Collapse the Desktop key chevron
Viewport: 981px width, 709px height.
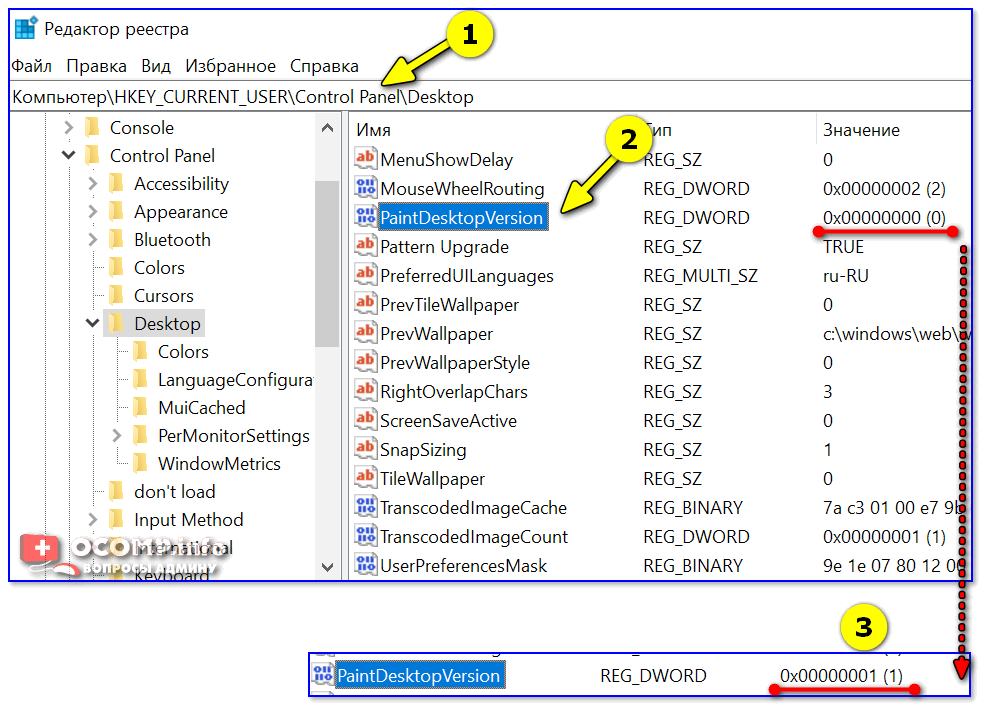click(x=92, y=324)
